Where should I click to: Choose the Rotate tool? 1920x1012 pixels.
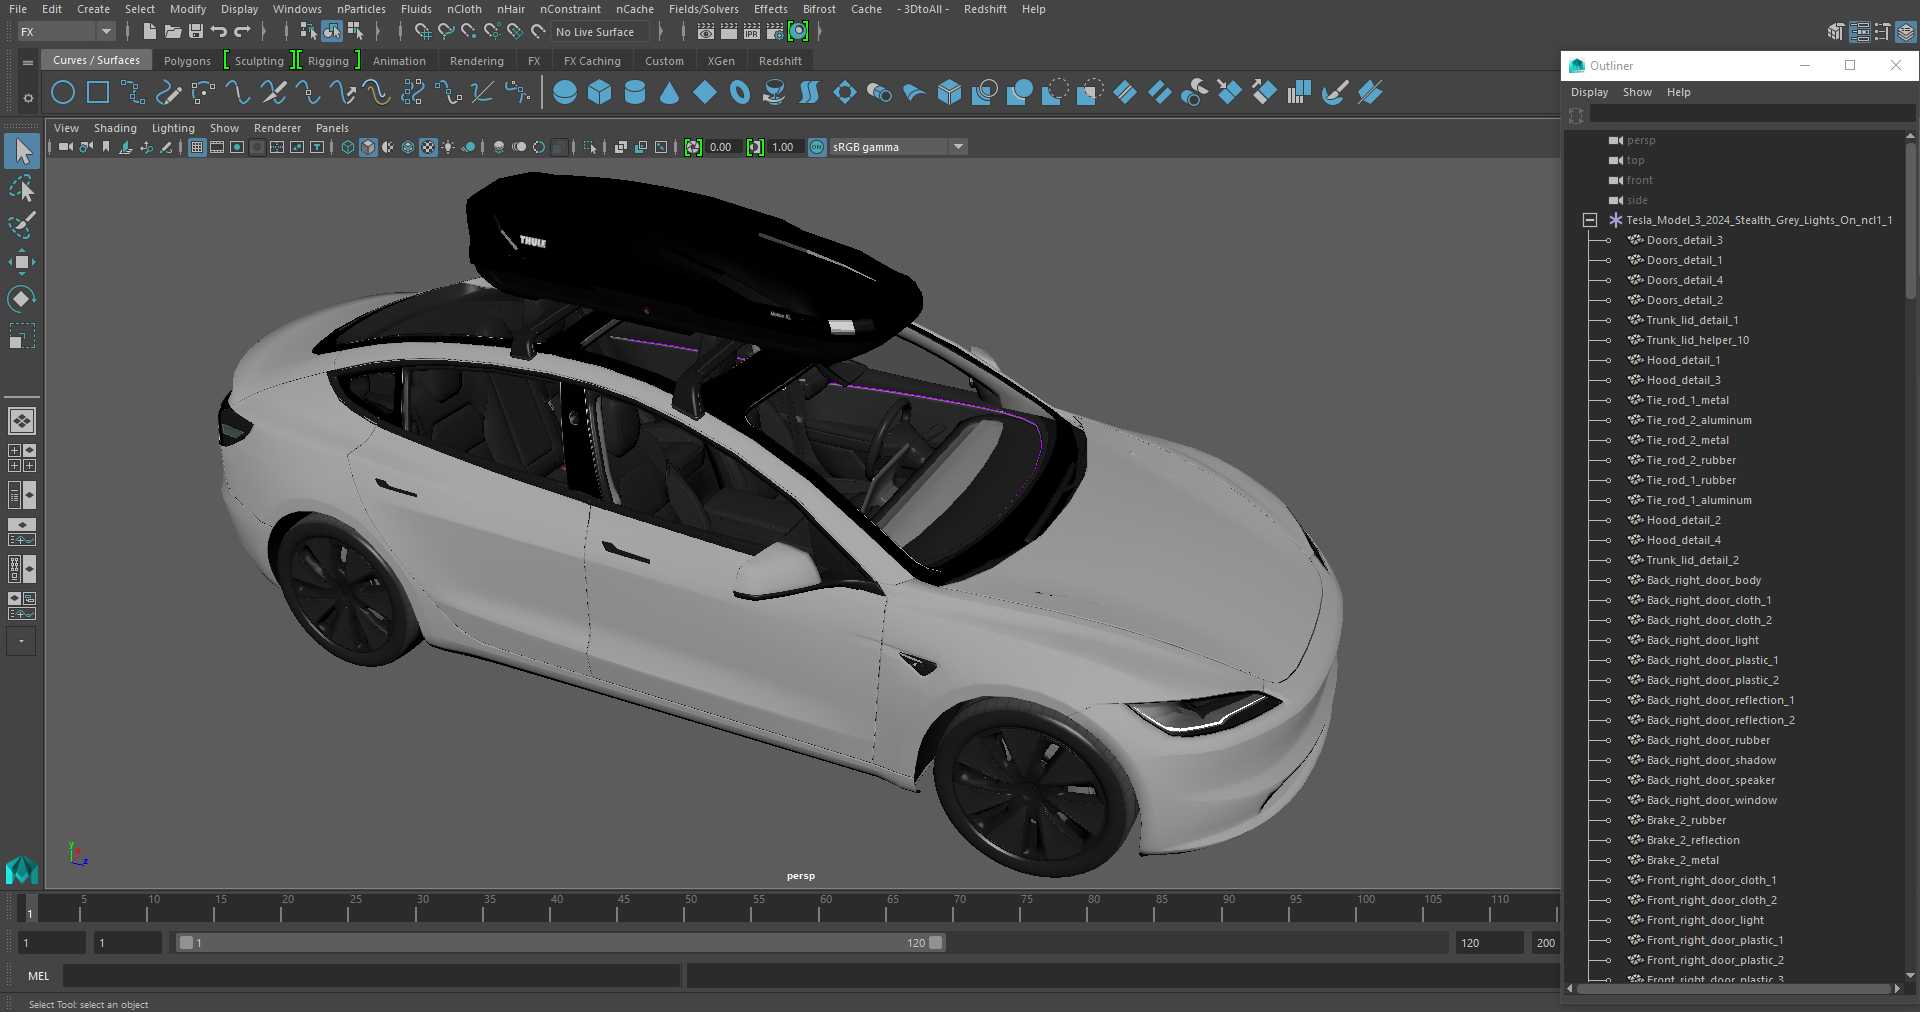(x=22, y=299)
